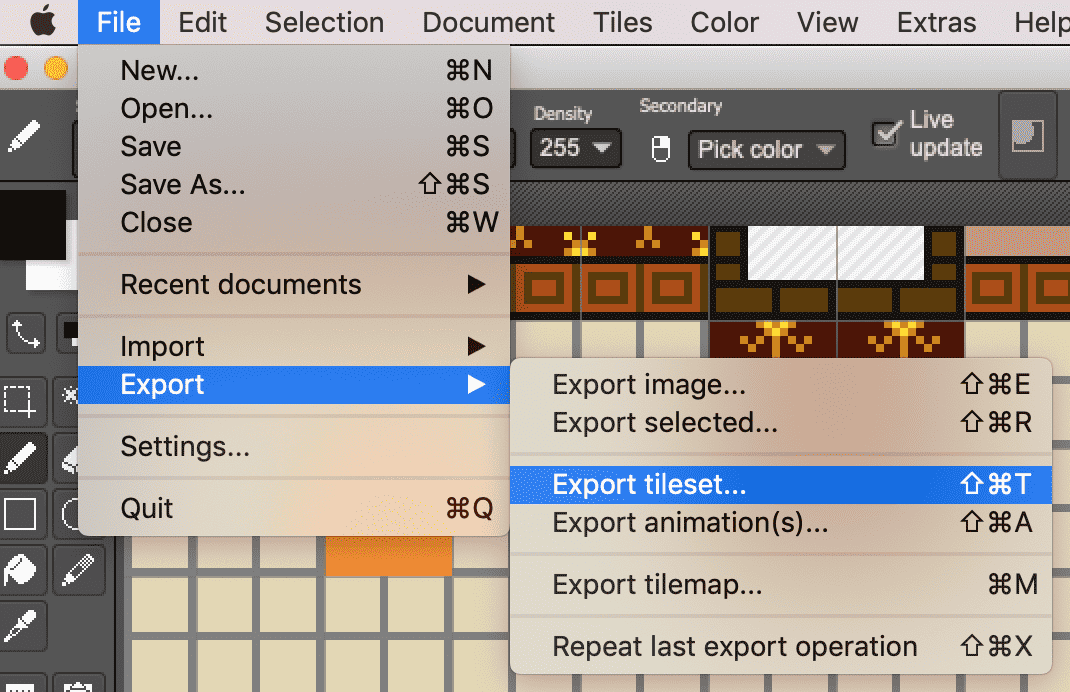Image resolution: width=1070 pixels, height=692 pixels.
Task: Select the color replace pencil tool
Action: coord(77,571)
